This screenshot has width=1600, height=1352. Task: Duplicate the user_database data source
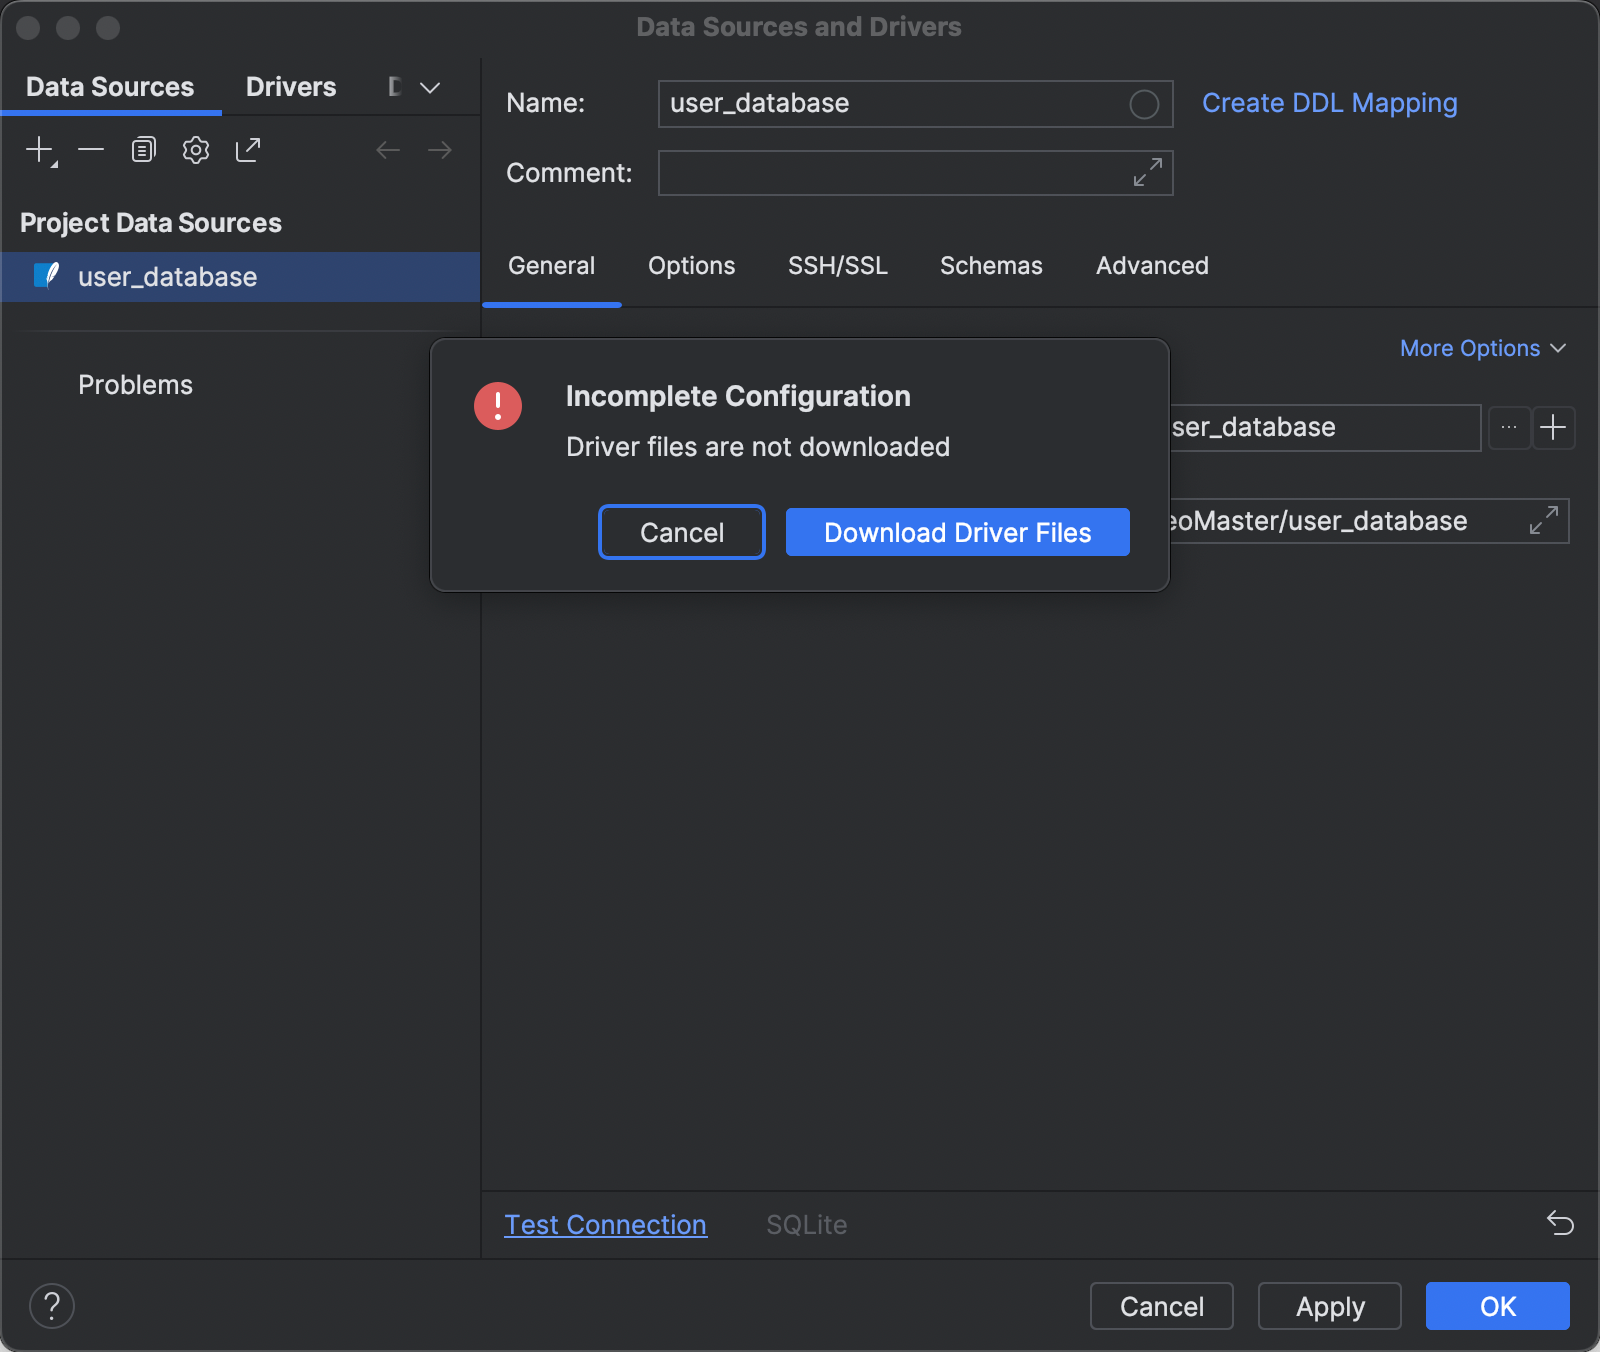(143, 149)
